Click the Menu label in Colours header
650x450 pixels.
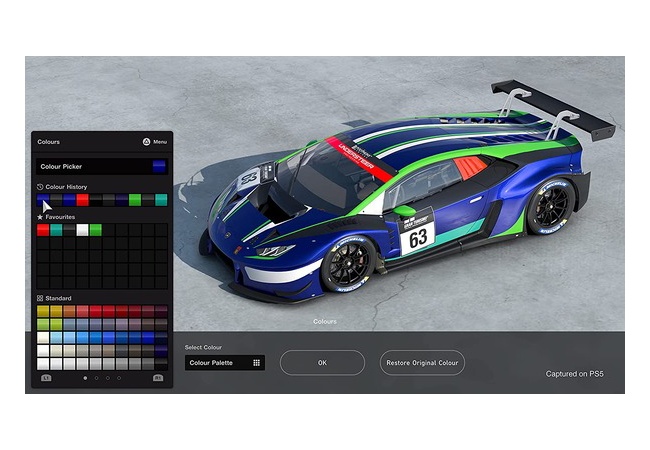[x=160, y=142]
